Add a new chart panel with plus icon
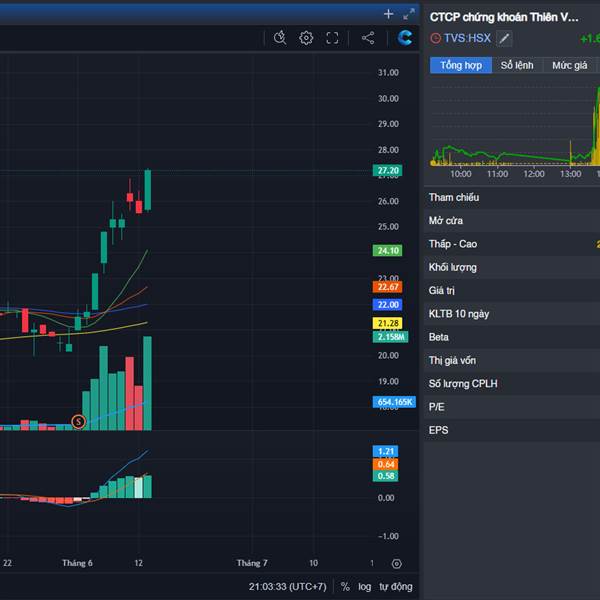 (388, 14)
